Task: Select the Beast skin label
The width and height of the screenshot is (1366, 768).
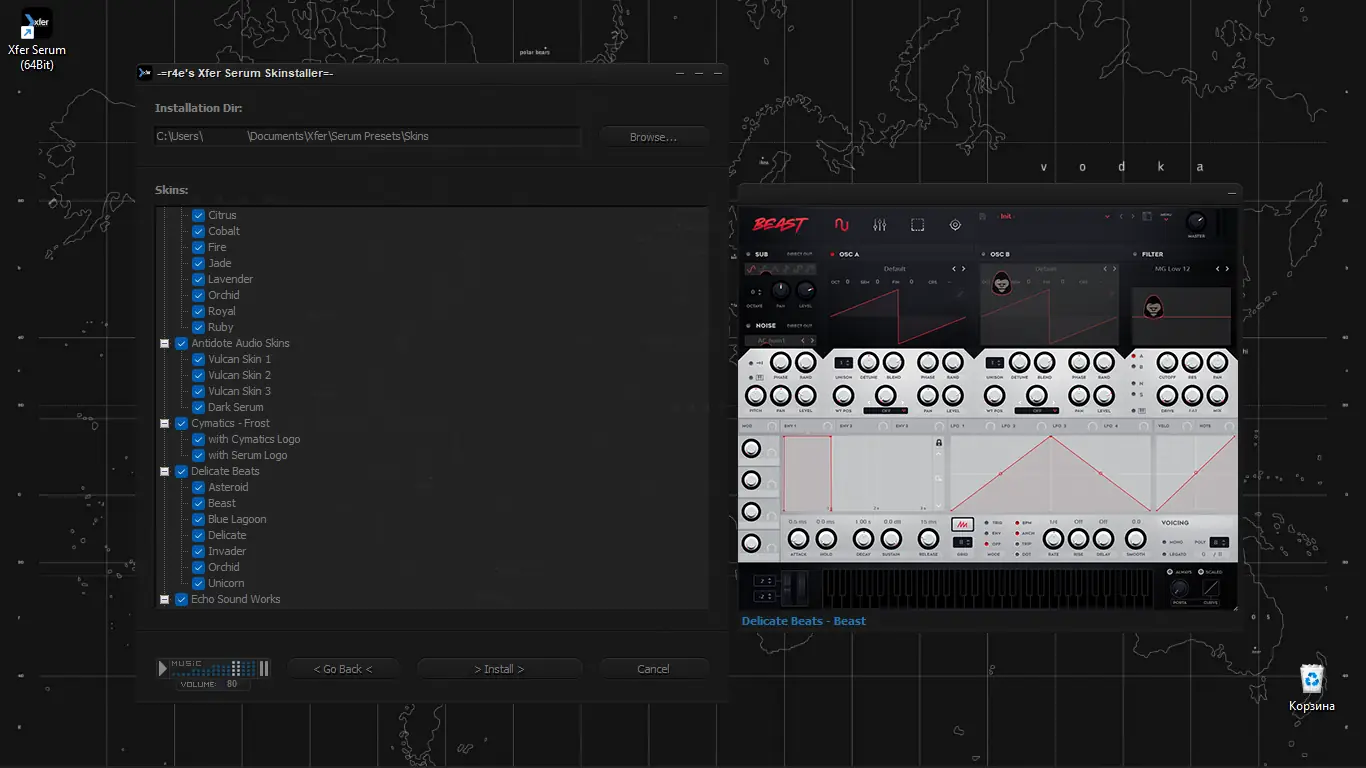Action: tap(222, 503)
